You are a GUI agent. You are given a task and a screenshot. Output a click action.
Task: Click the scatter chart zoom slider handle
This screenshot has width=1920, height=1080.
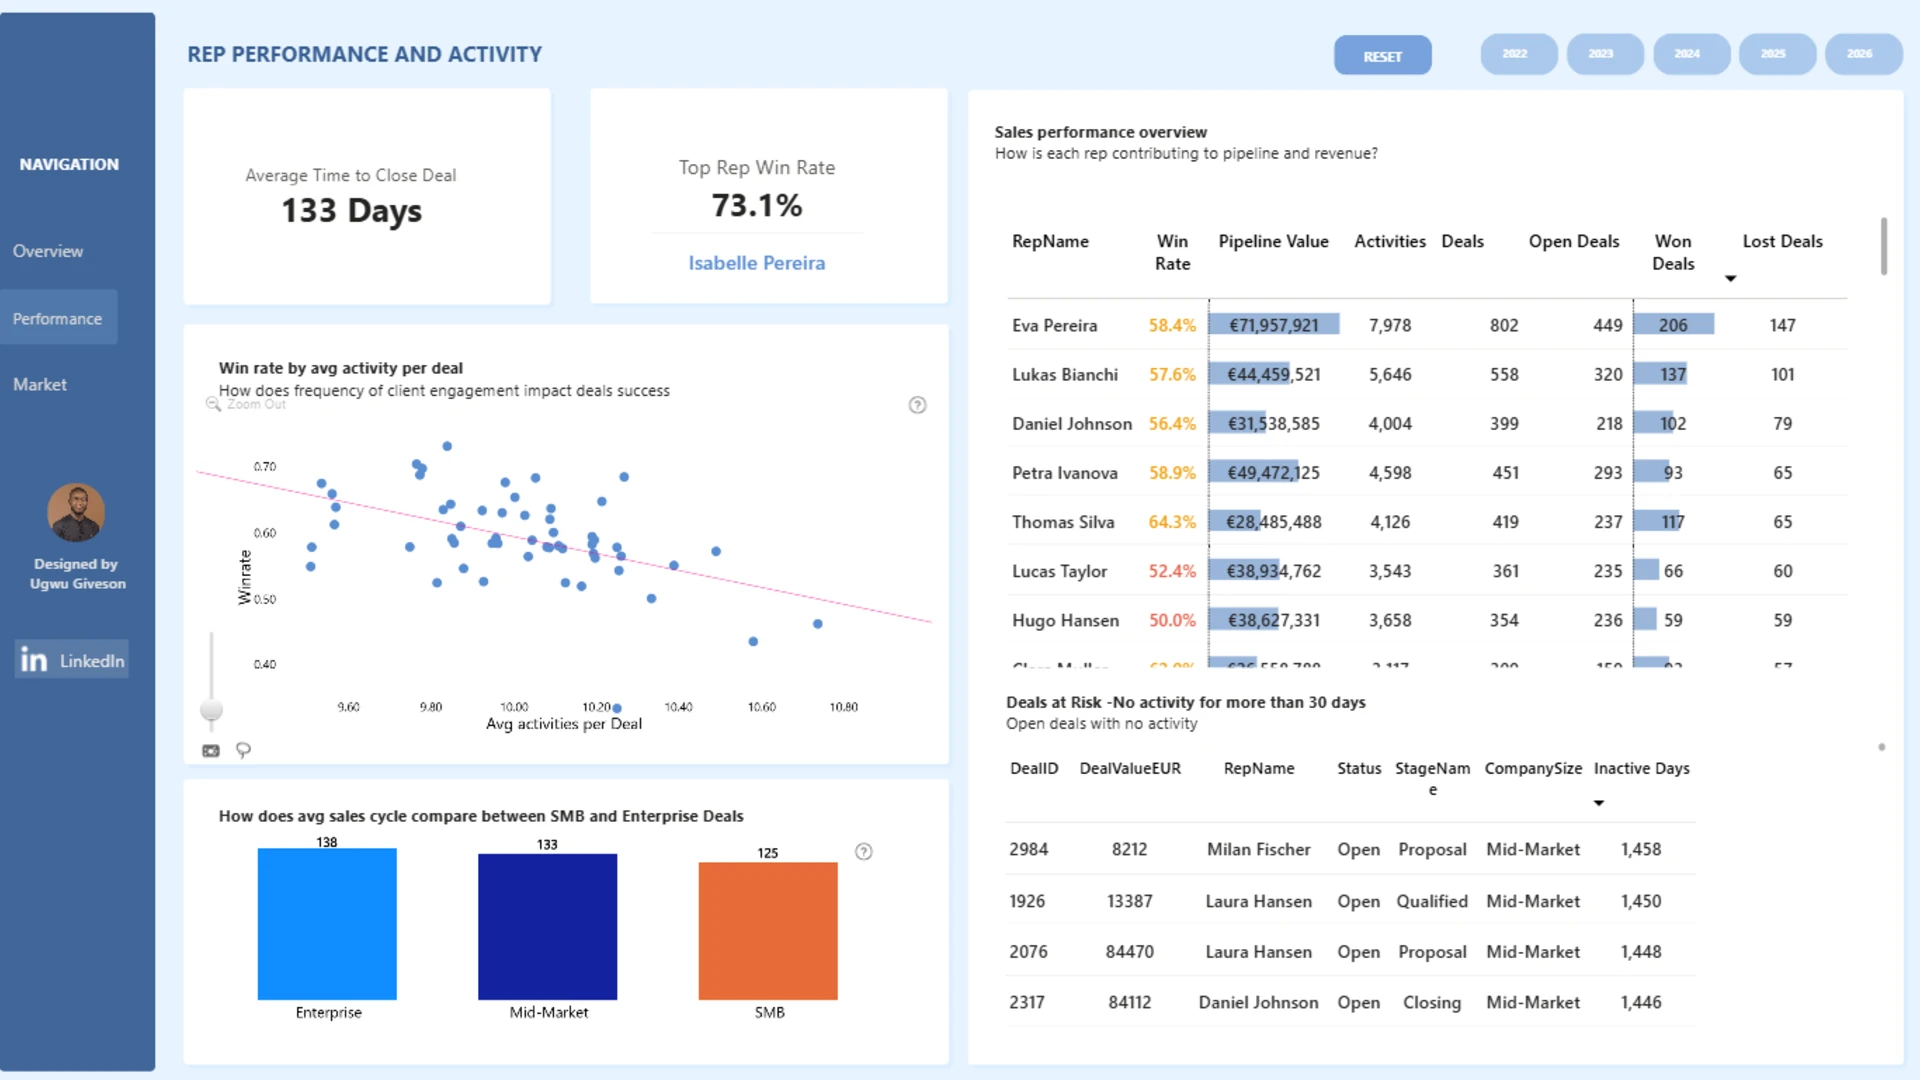(x=211, y=710)
